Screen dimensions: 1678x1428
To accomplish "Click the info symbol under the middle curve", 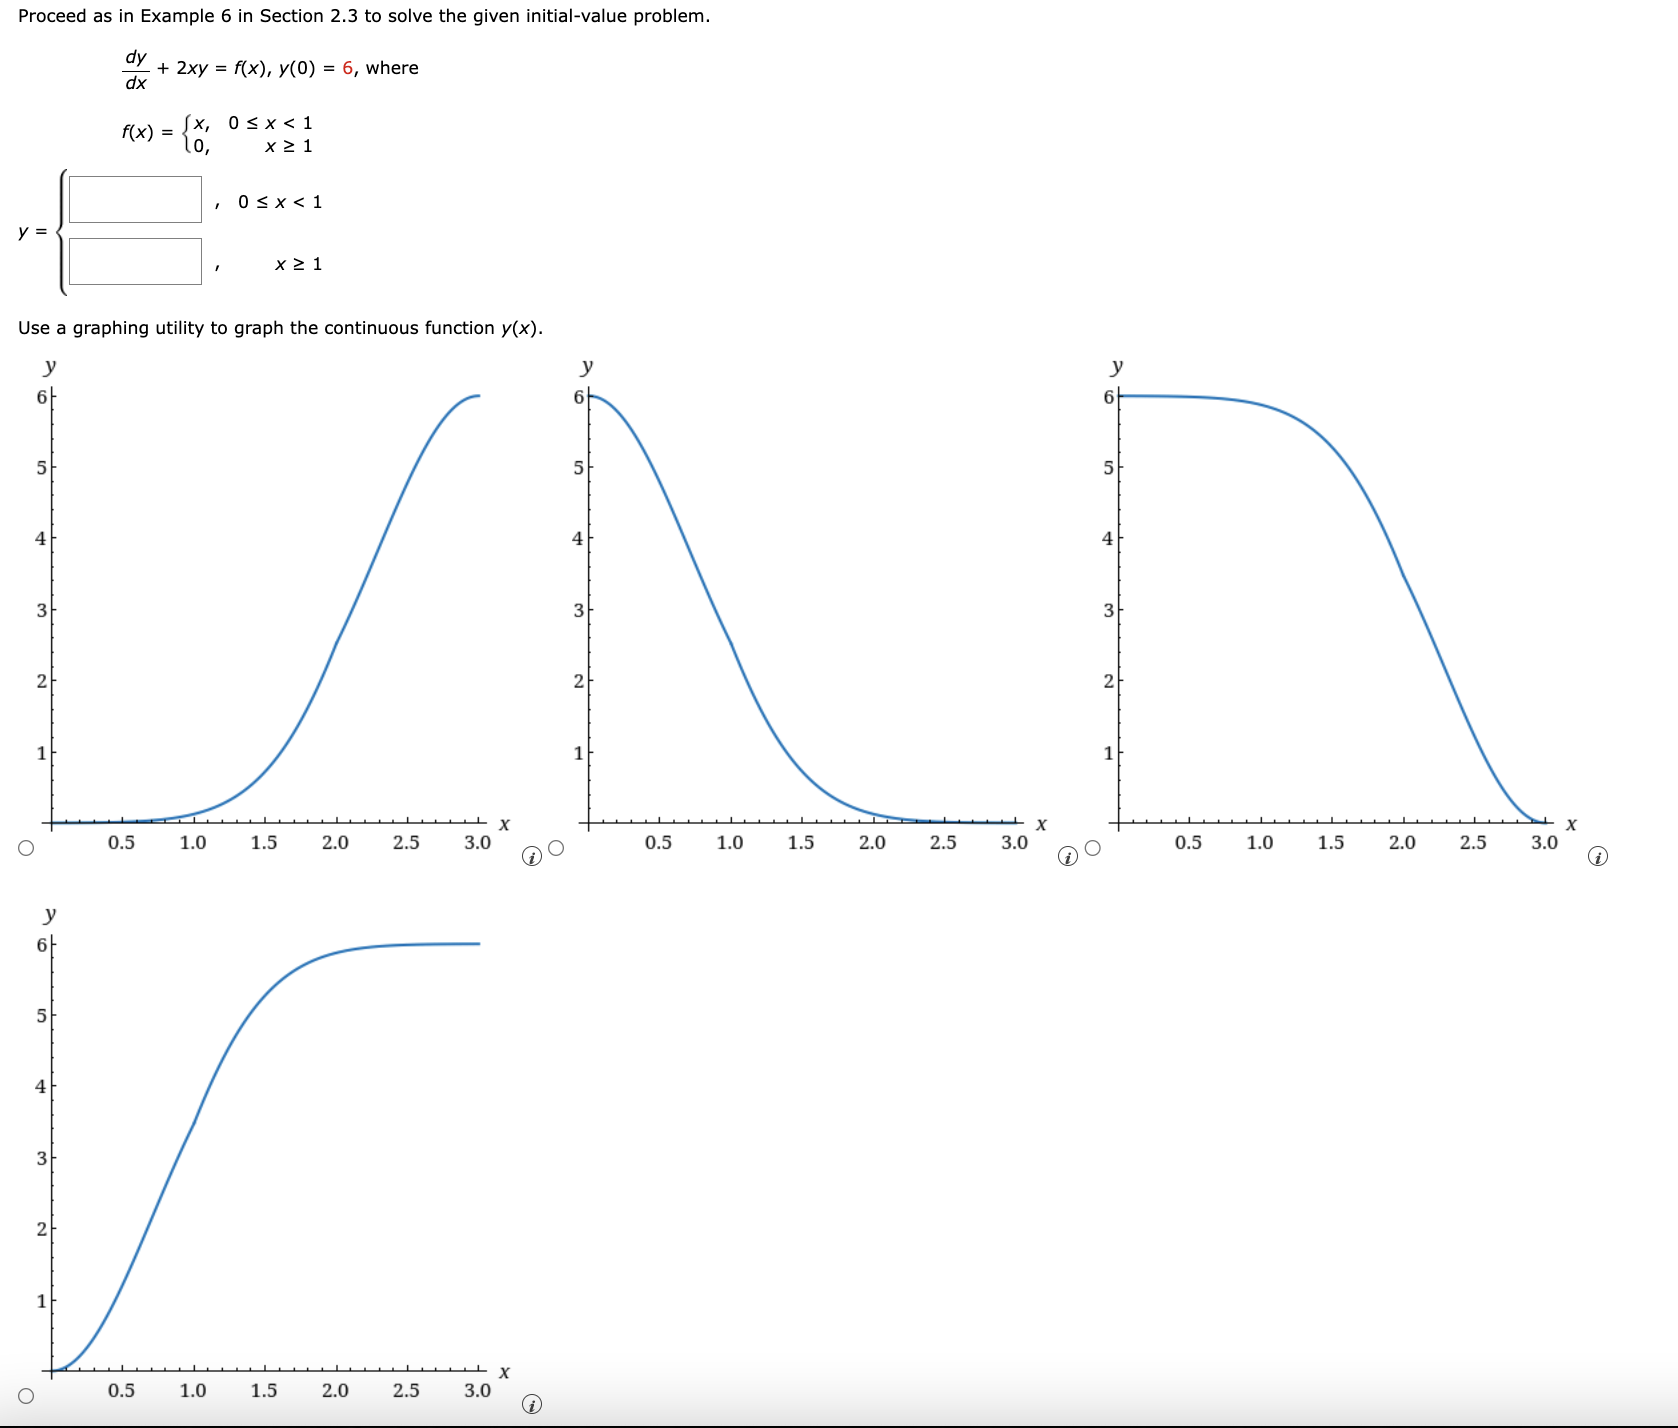I will click(x=1068, y=858).
